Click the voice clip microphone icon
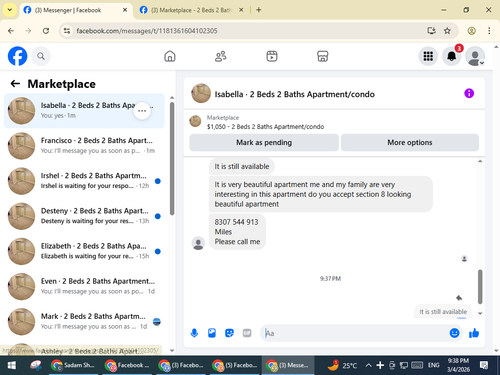The width and height of the screenshot is (500, 375). click(194, 333)
